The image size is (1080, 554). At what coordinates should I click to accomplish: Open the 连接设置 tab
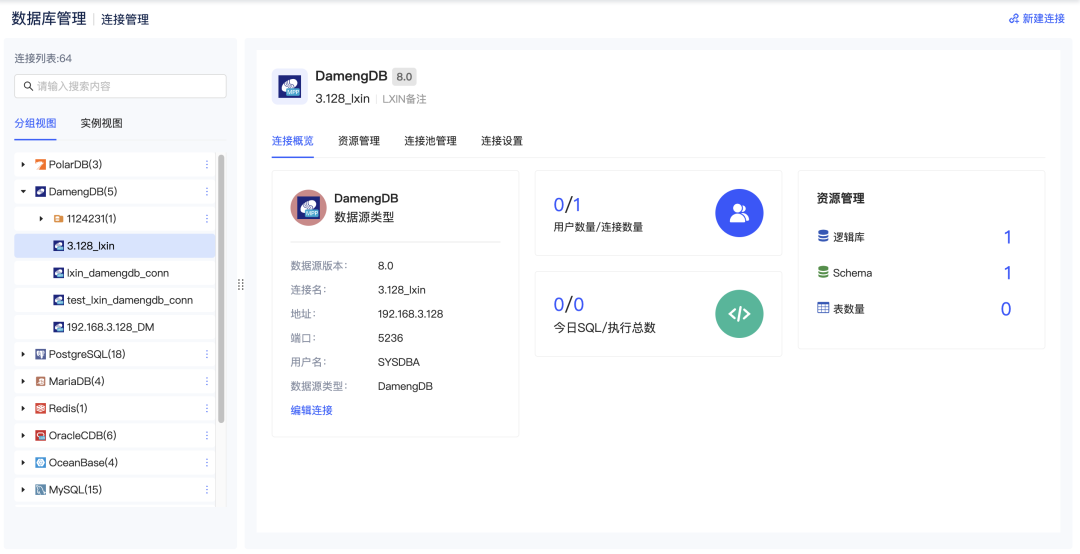[x=502, y=141]
